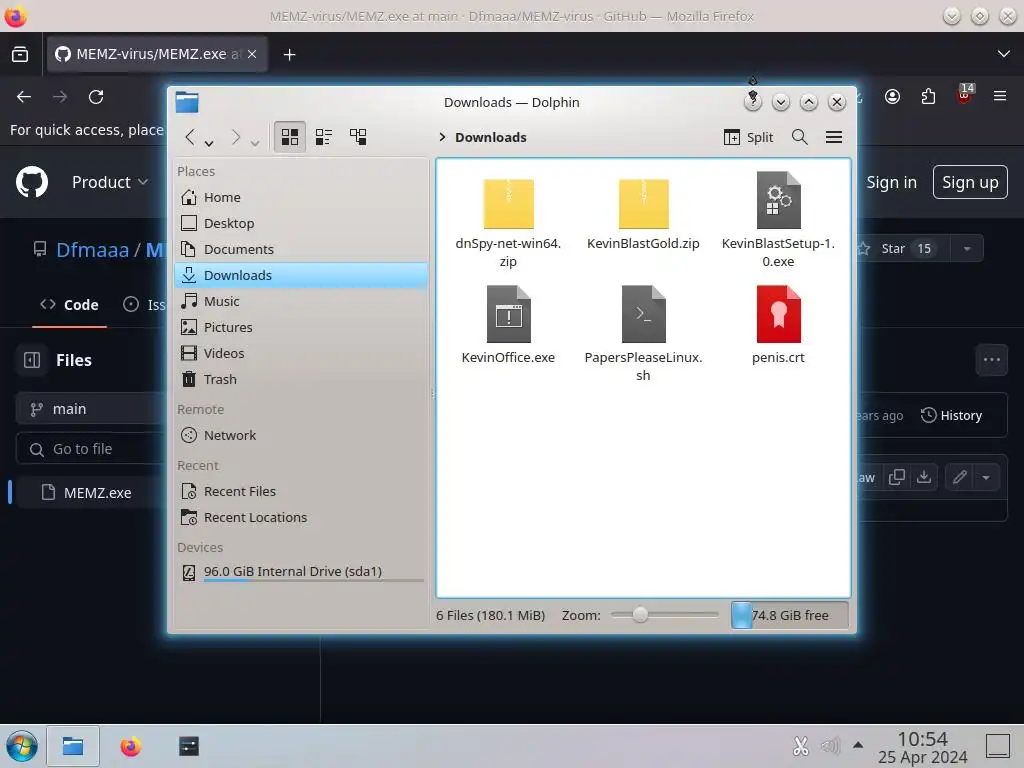Click the Dolphin zoom slider handle
This screenshot has width=1024, height=768.
point(640,615)
